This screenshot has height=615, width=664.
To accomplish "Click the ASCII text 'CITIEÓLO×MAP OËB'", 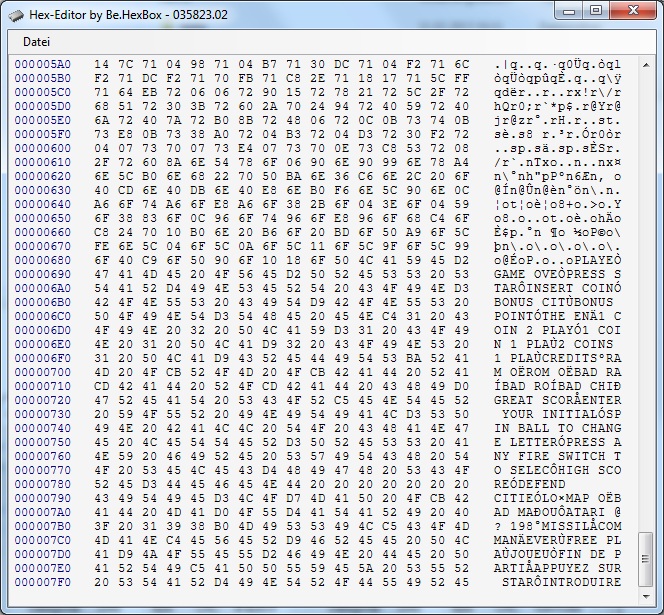I will point(558,497).
